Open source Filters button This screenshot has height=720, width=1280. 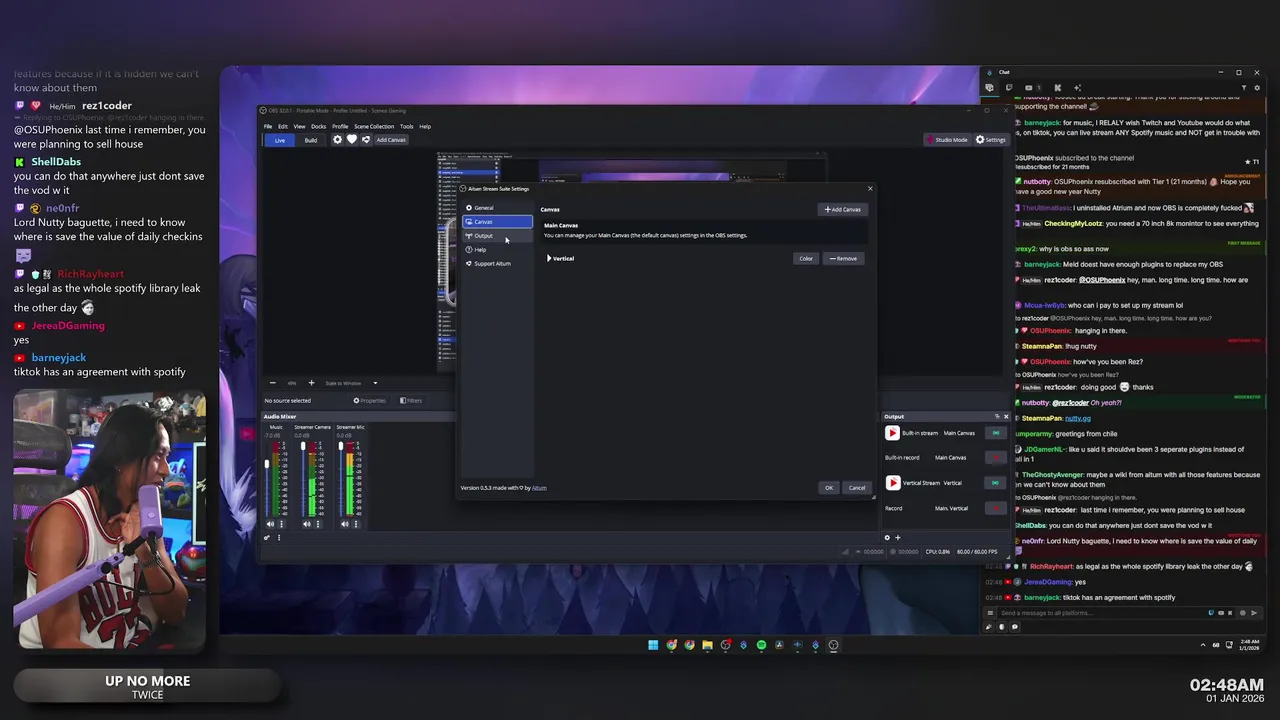tap(411, 400)
